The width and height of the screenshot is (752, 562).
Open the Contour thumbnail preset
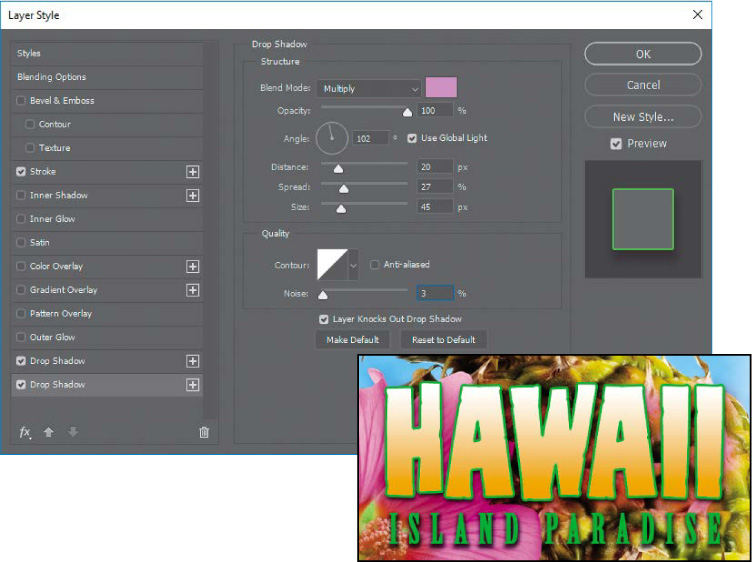[x=331, y=265]
